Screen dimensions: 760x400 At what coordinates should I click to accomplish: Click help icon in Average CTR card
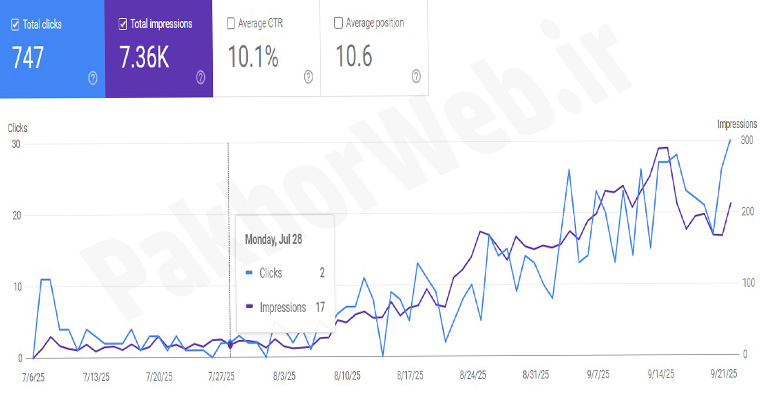308,77
